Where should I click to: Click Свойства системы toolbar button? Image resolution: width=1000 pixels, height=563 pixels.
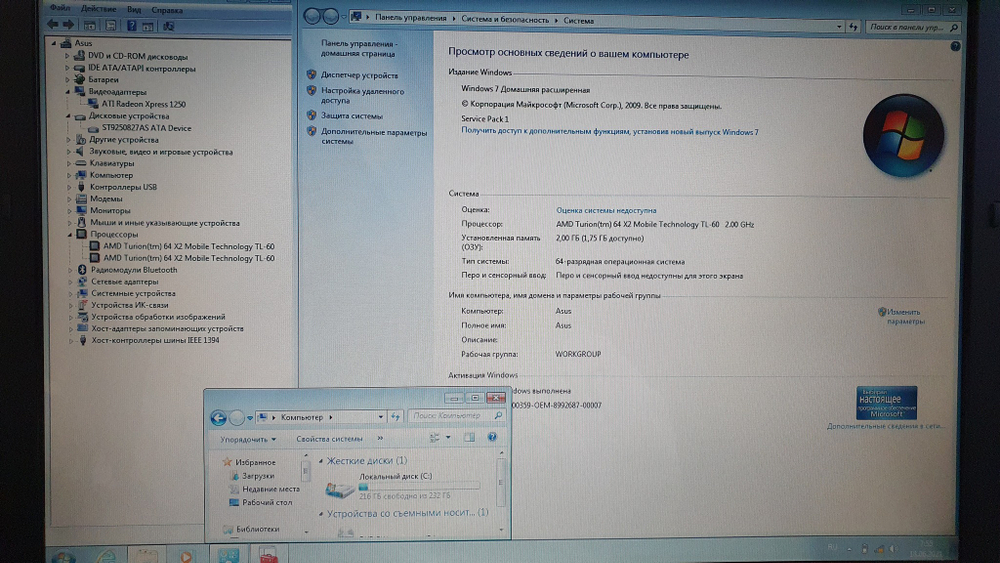(x=329, y=439)
